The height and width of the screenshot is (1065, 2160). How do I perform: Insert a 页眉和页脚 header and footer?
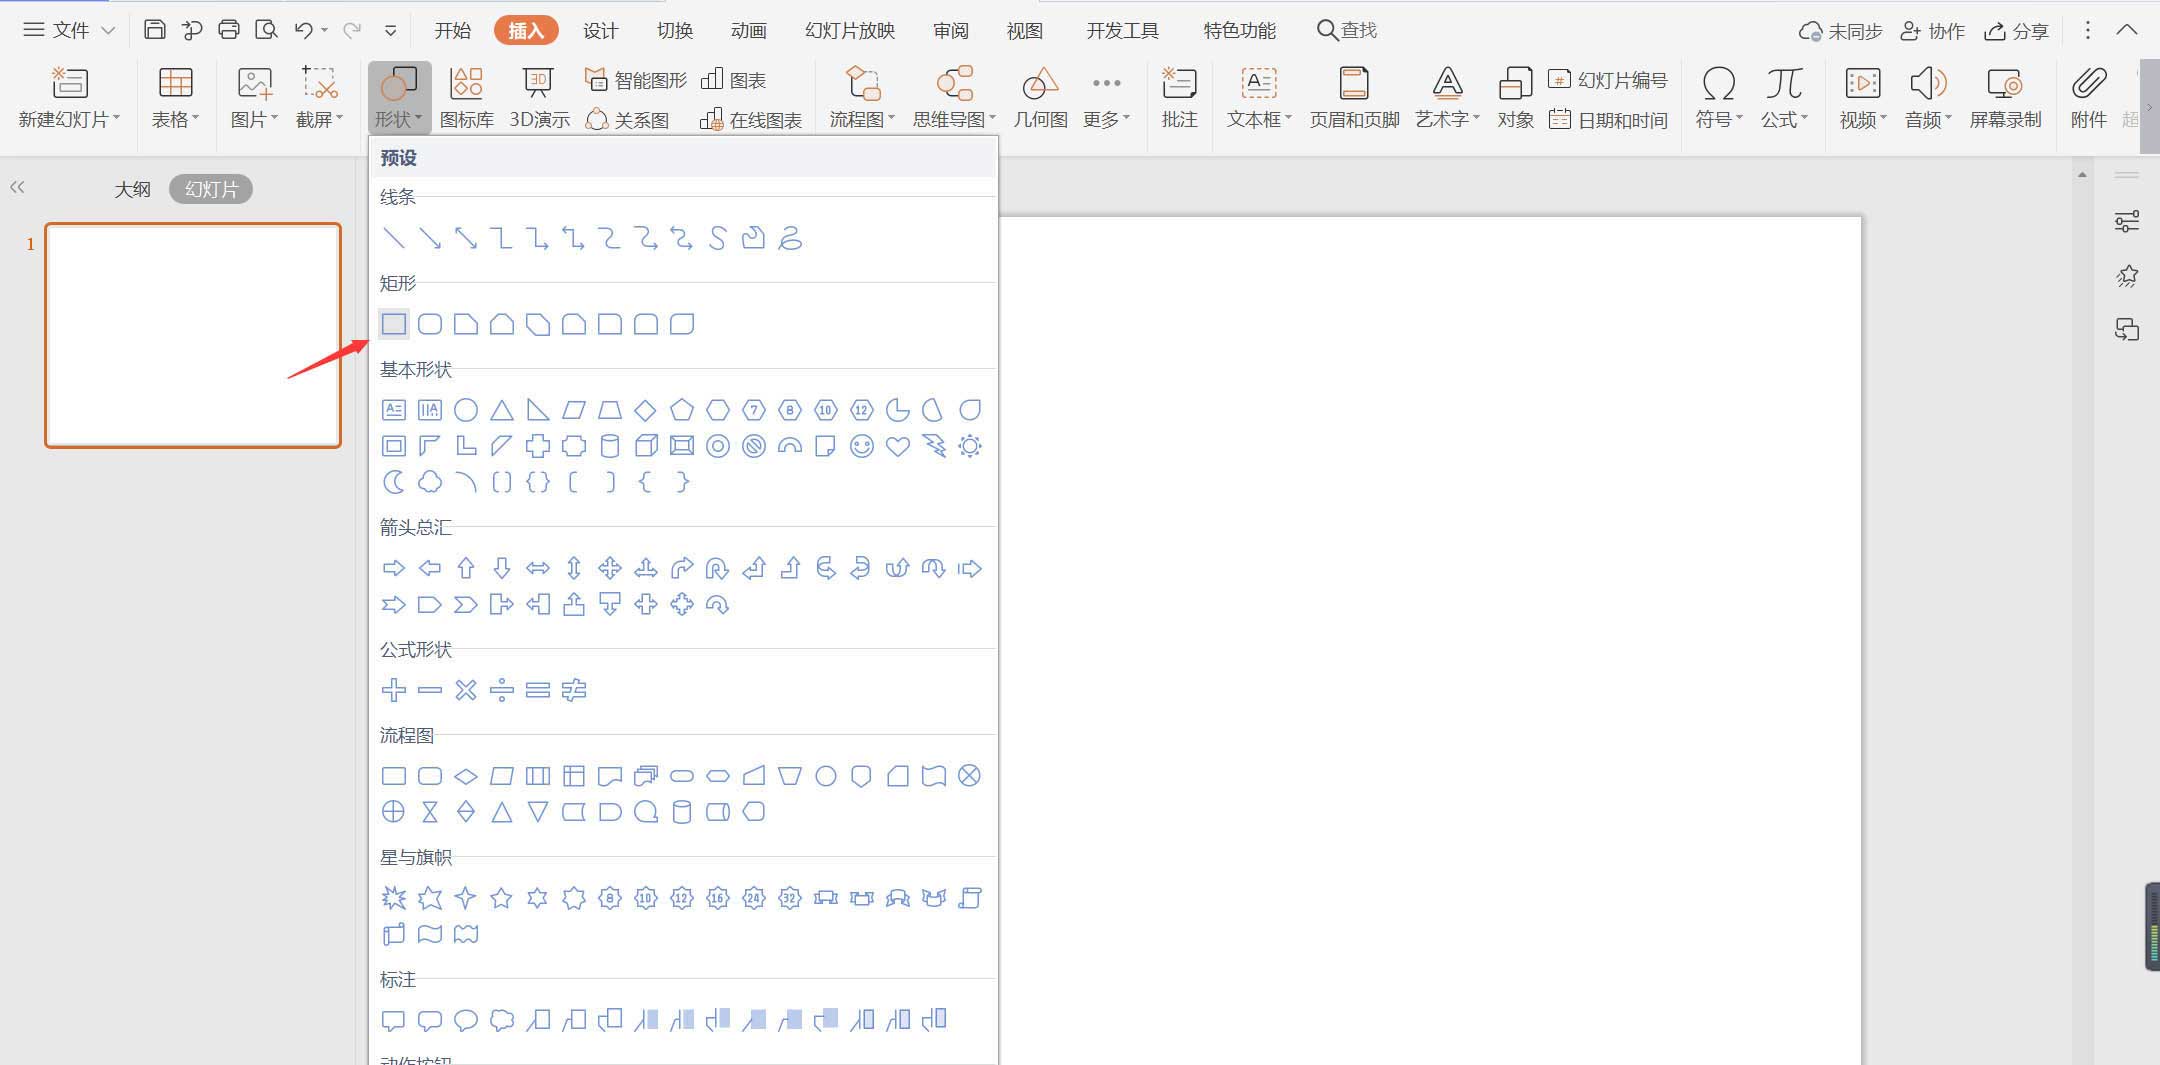pyautogui.click(x=1354, y=98)
